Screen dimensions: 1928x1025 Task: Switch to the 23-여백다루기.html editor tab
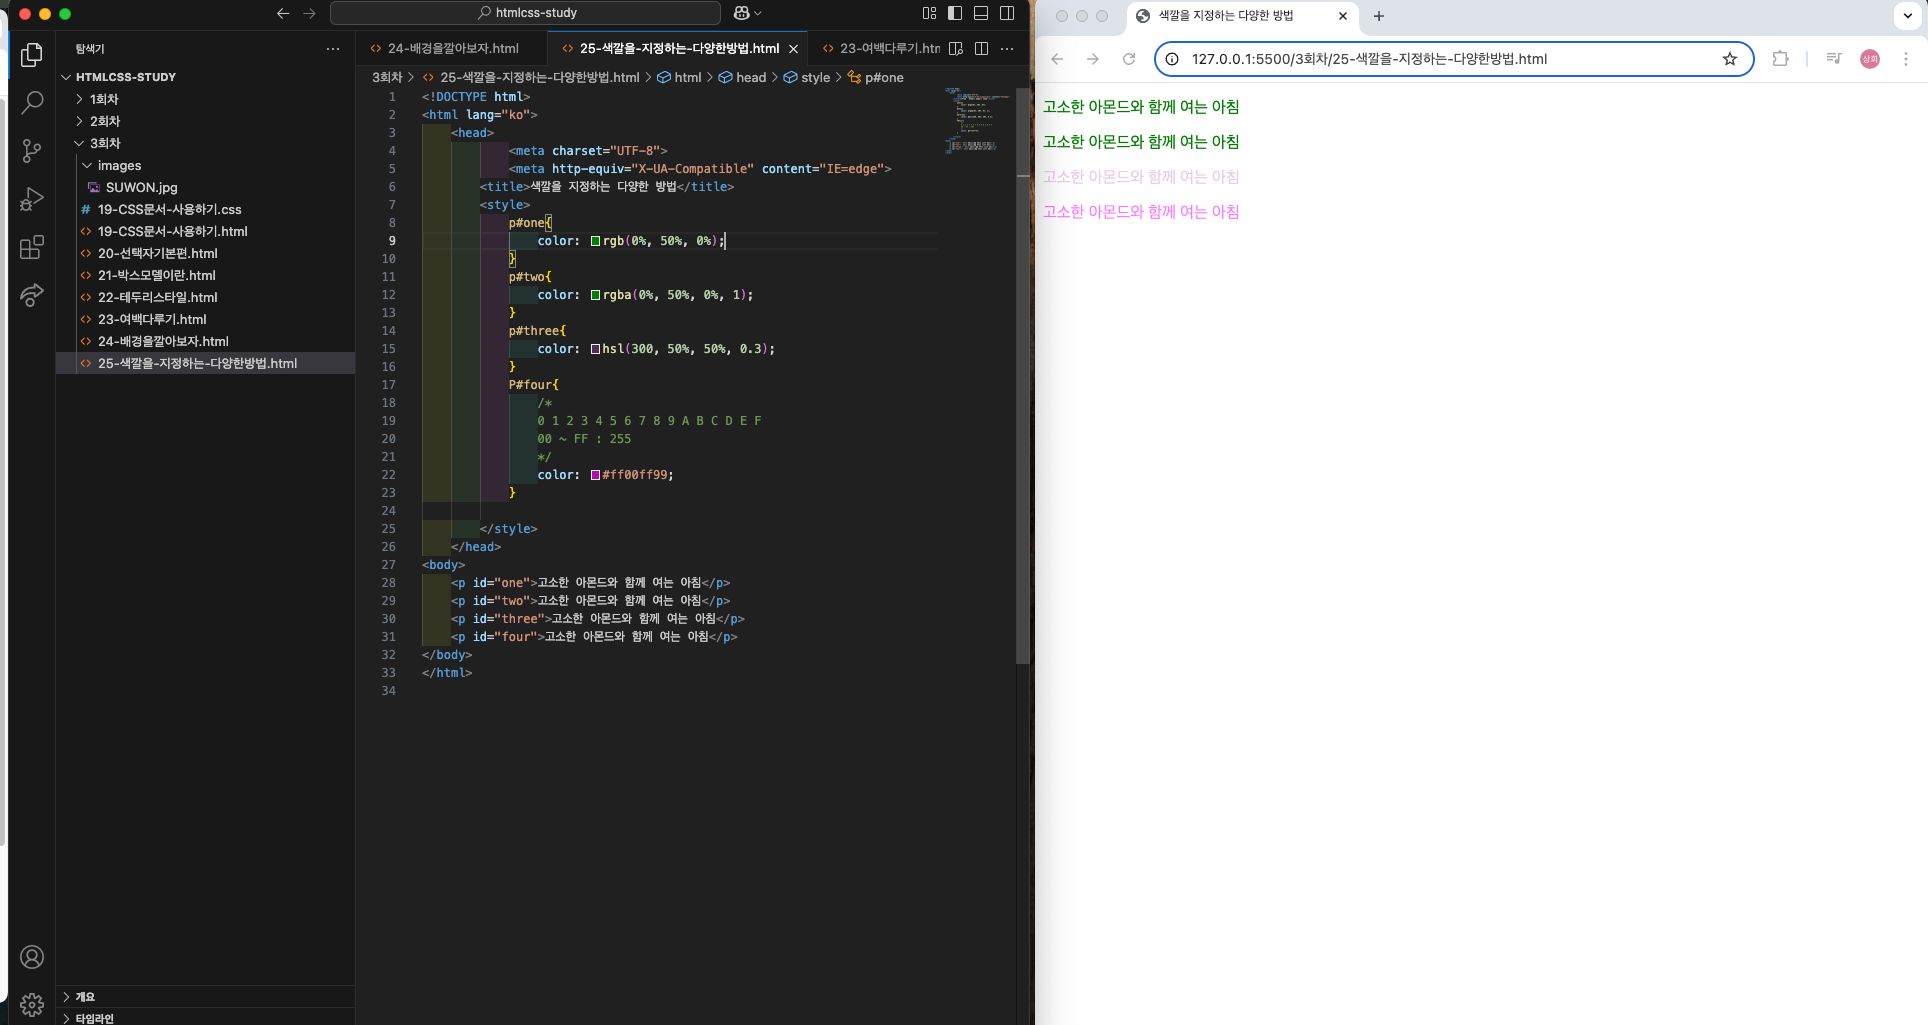click(x=880, y=48)
